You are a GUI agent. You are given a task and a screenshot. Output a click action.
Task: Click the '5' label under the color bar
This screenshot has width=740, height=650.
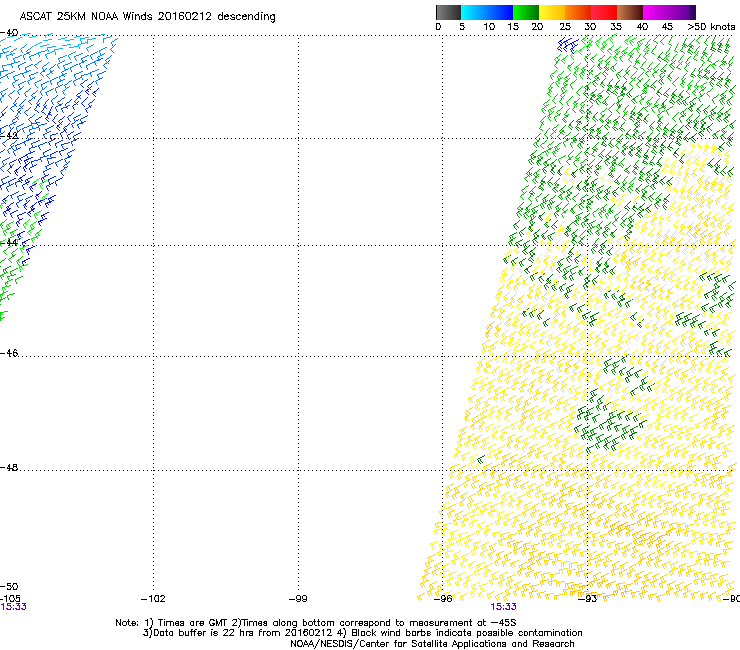tap(462, 27)
